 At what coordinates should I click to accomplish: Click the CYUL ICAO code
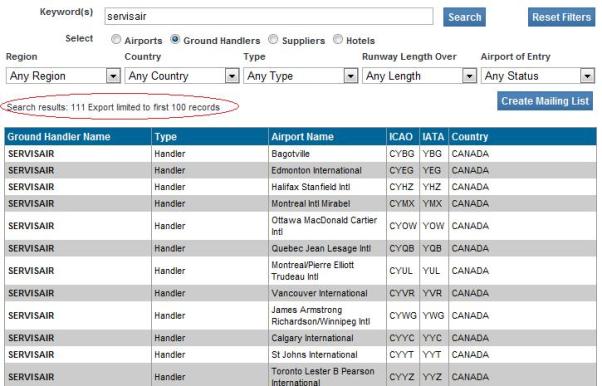(x=401, y=270)
